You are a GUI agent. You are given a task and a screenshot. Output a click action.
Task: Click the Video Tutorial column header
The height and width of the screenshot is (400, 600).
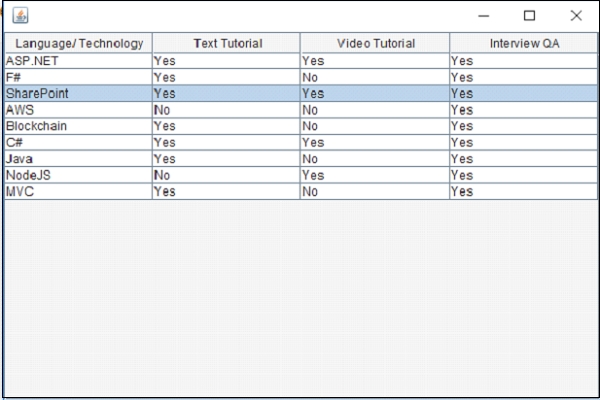375,43
